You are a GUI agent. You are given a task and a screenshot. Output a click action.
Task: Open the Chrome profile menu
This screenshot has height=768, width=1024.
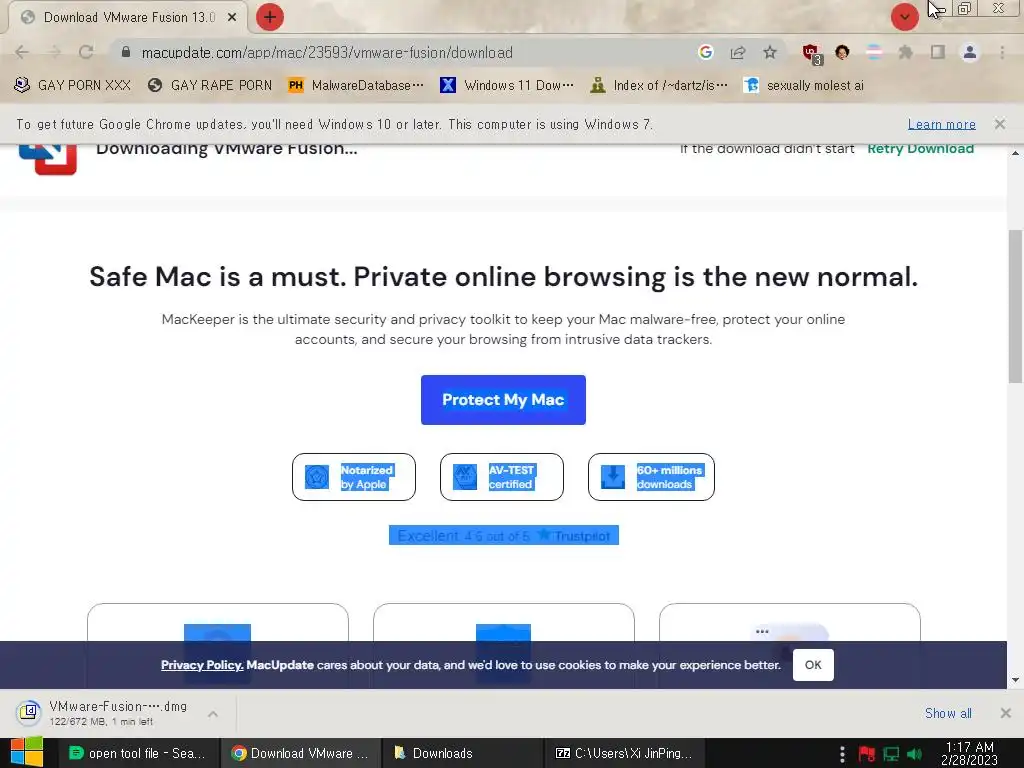pyautogui.click(x=970, y=52)
